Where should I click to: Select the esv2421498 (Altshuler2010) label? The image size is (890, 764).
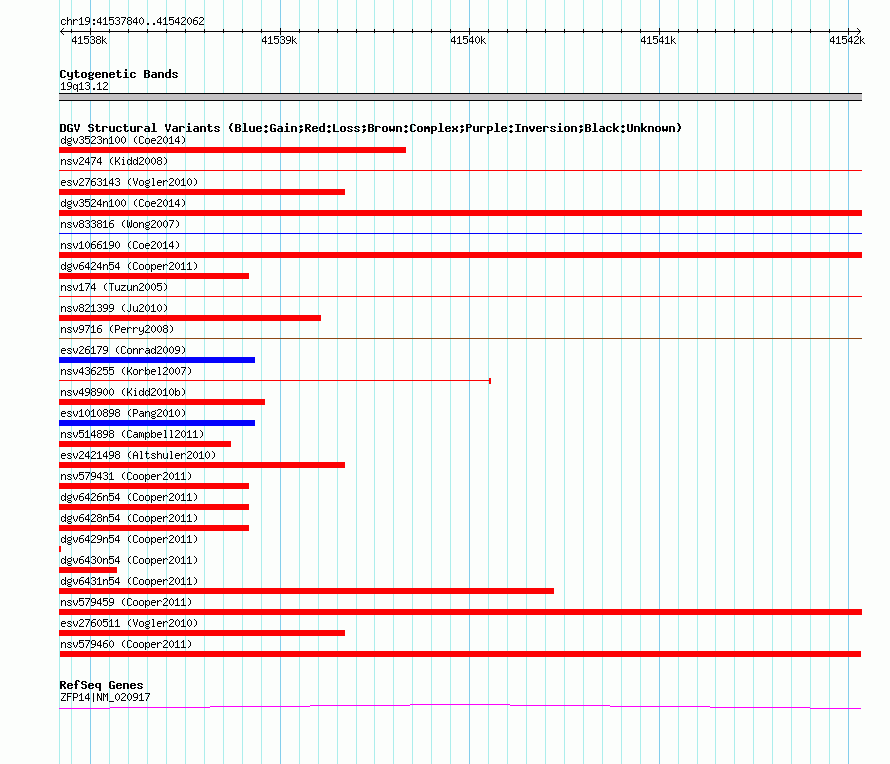(x=138, y=455)
